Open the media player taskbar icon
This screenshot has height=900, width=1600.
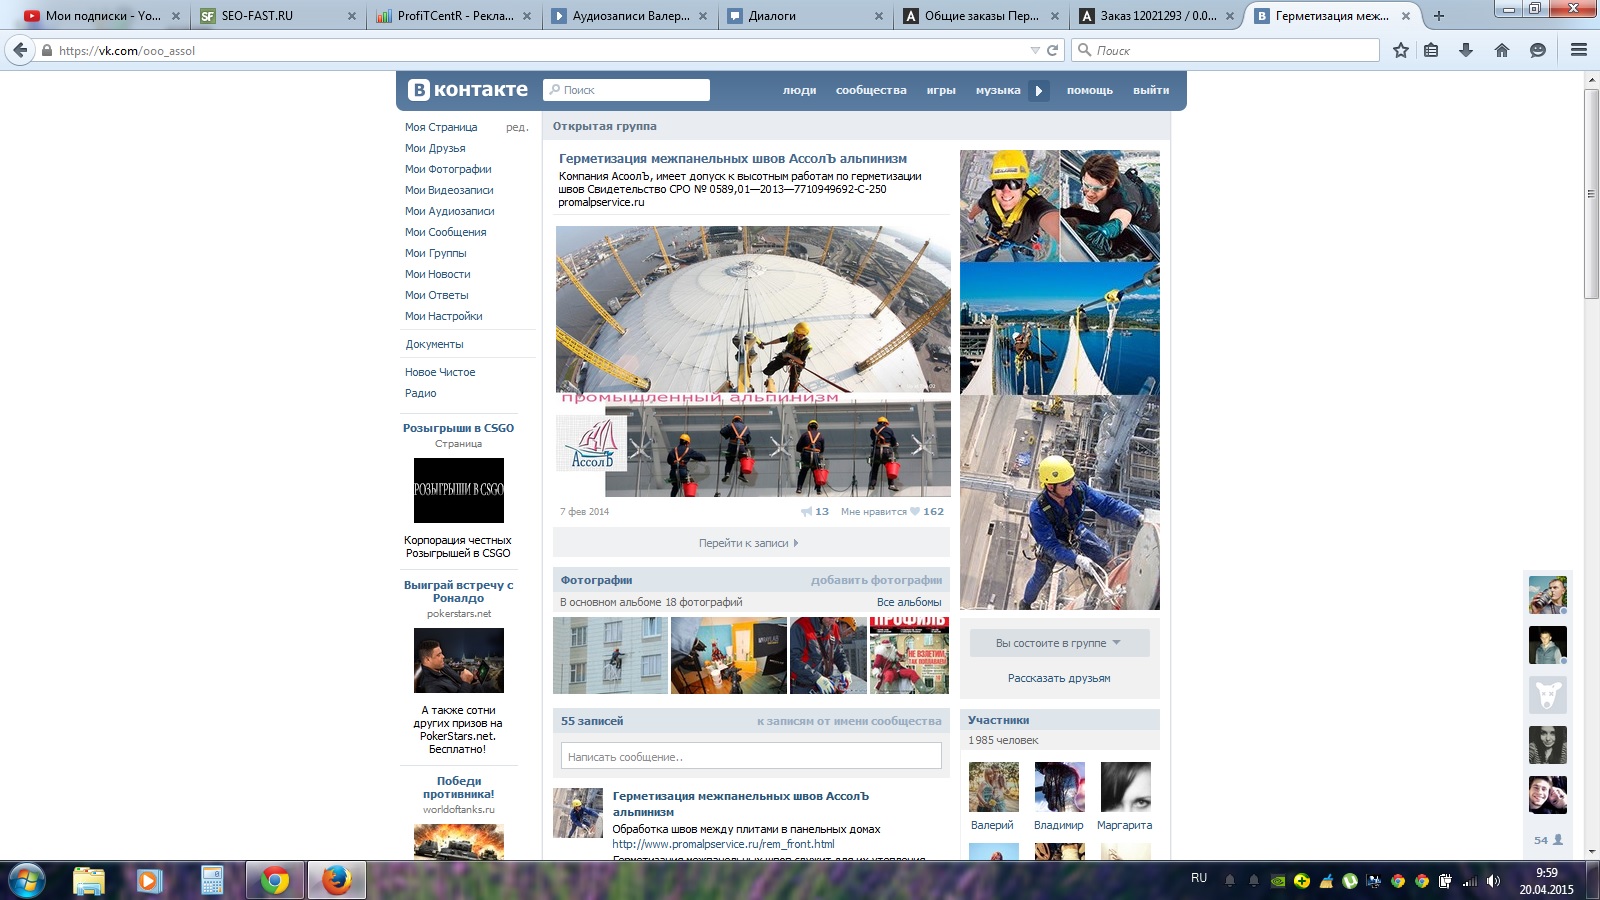(x=149, y=881)
